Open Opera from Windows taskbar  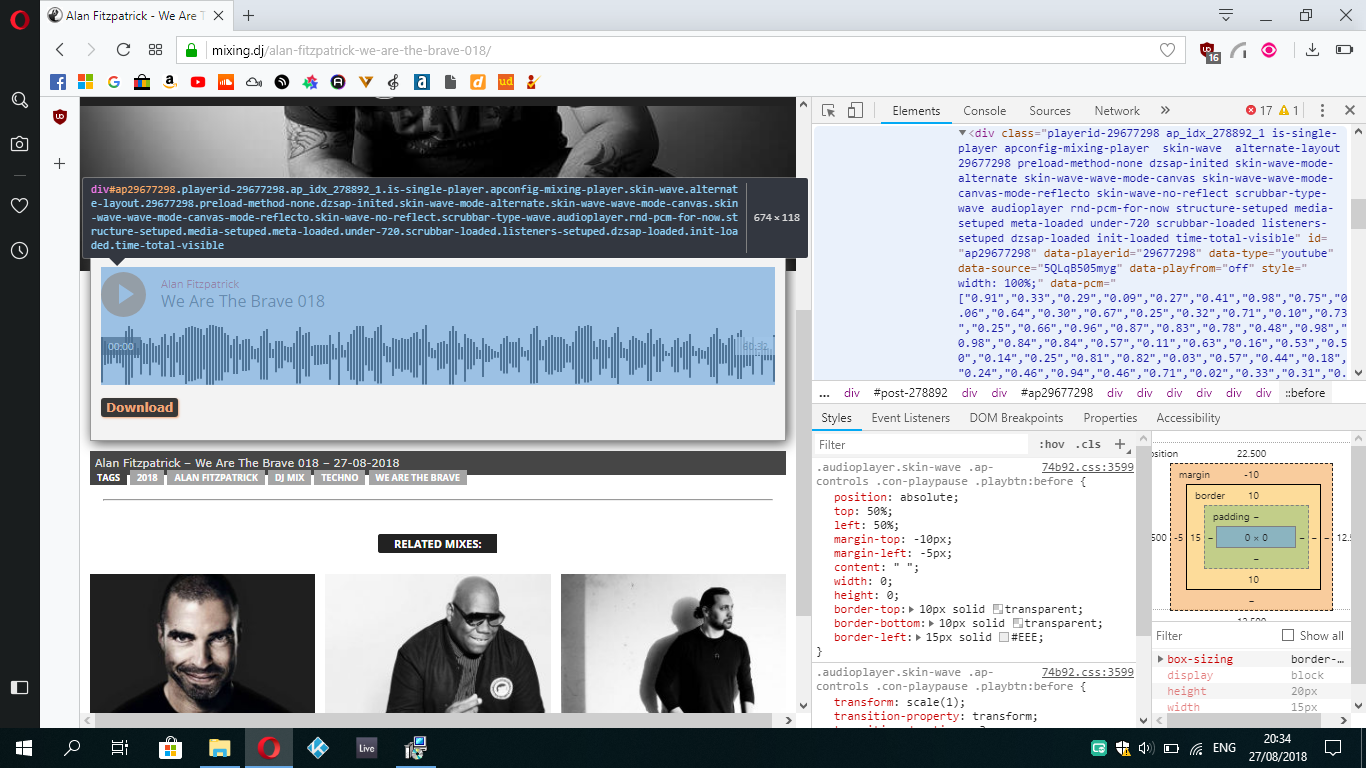(x=267, y=747)
